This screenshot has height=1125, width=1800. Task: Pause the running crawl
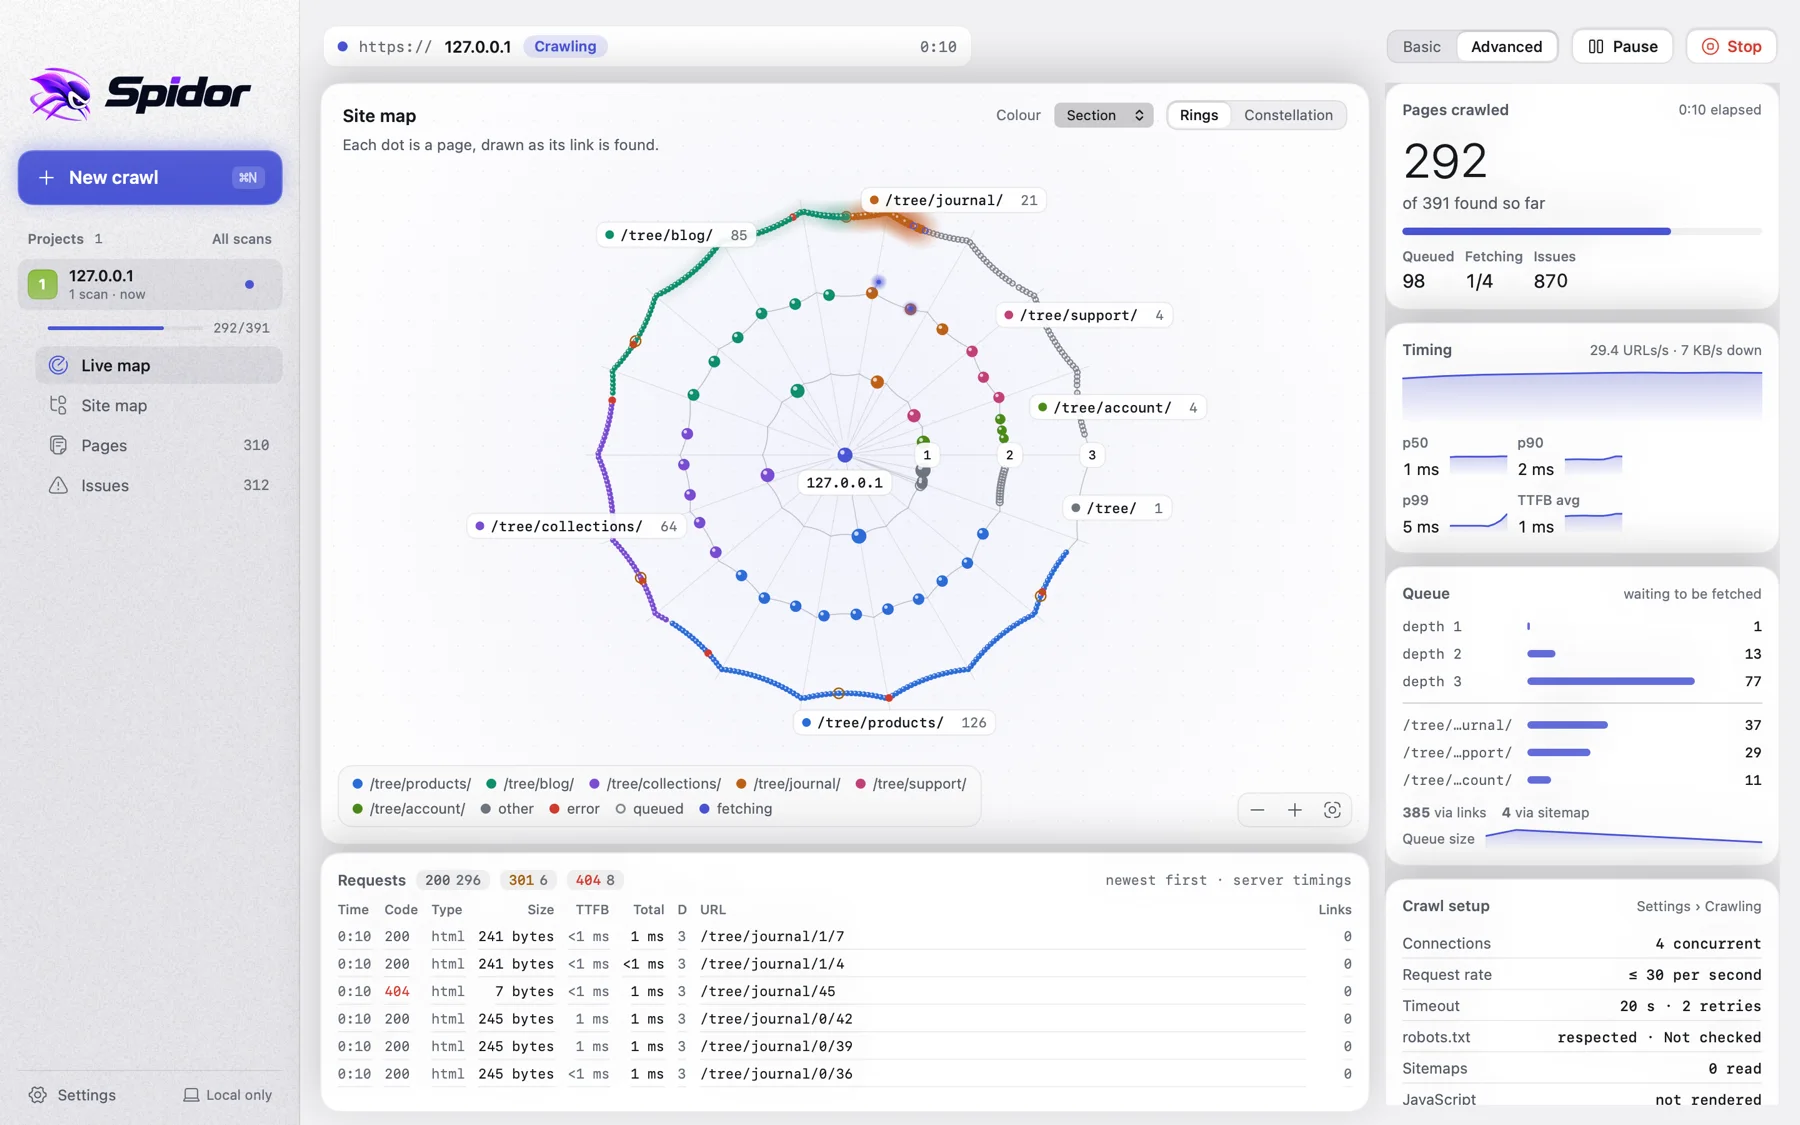[x=1622, y=46]
